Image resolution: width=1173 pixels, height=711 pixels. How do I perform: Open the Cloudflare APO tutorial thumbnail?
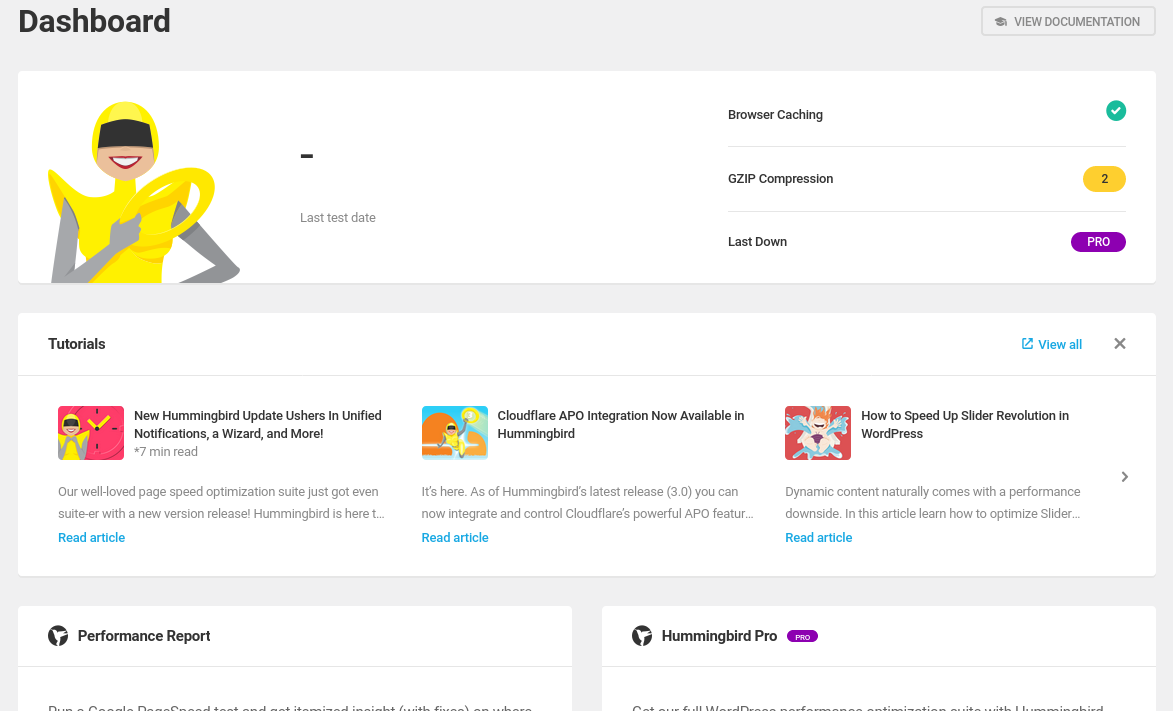(454, 433)
